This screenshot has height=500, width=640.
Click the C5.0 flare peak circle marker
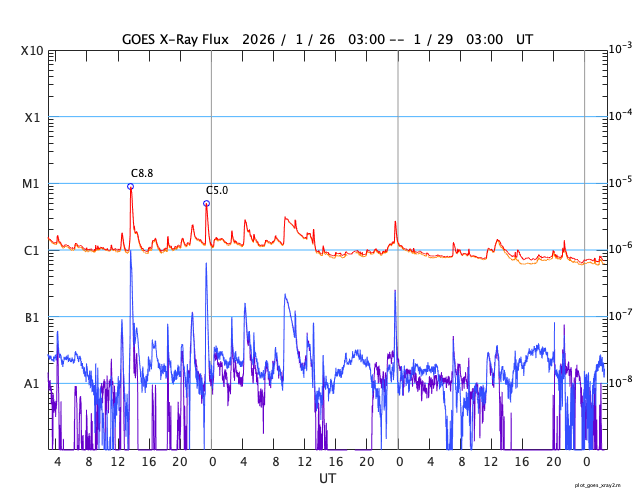[x=207, y=203]
